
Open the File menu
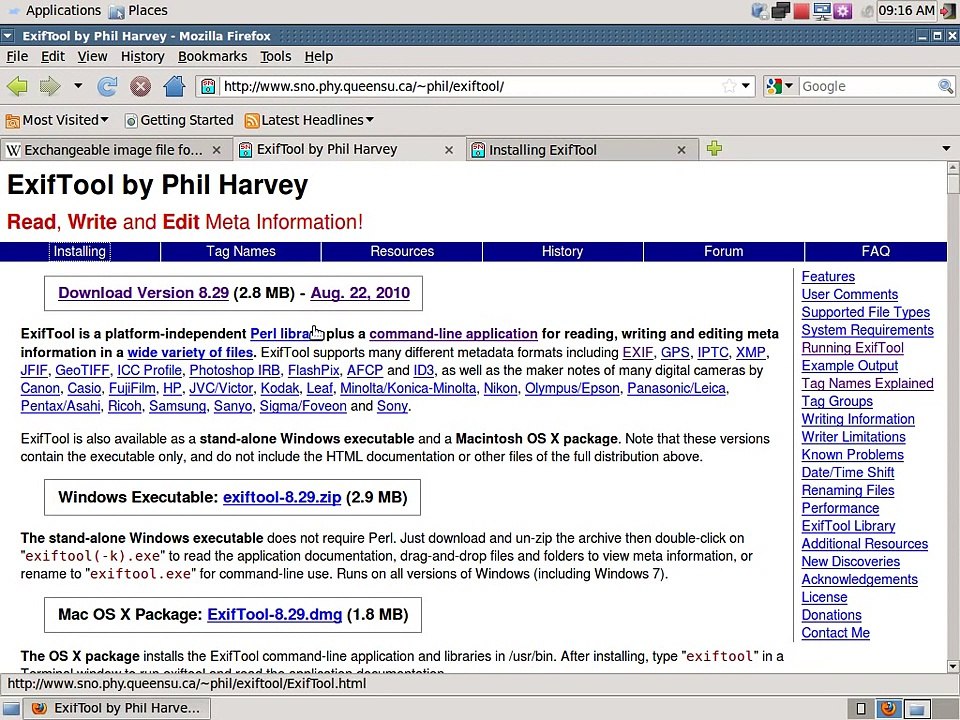(x=17, y=56)
